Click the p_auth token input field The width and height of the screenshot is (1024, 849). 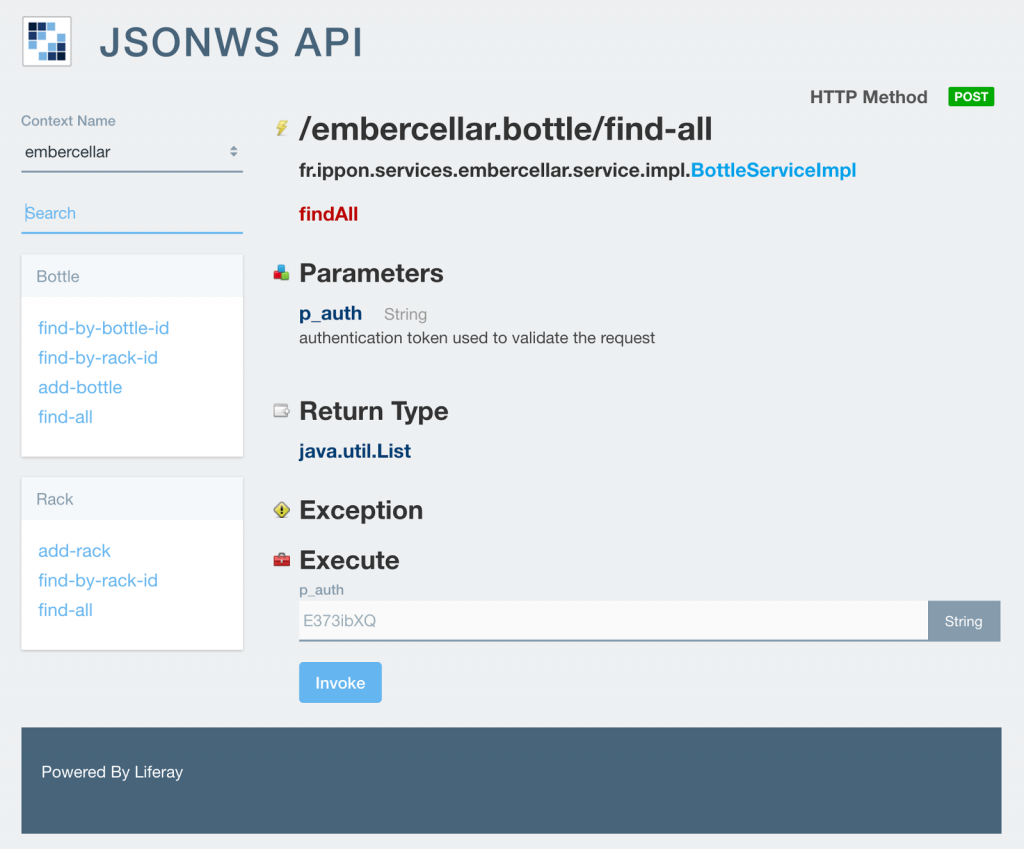click(x=612, y=621)
